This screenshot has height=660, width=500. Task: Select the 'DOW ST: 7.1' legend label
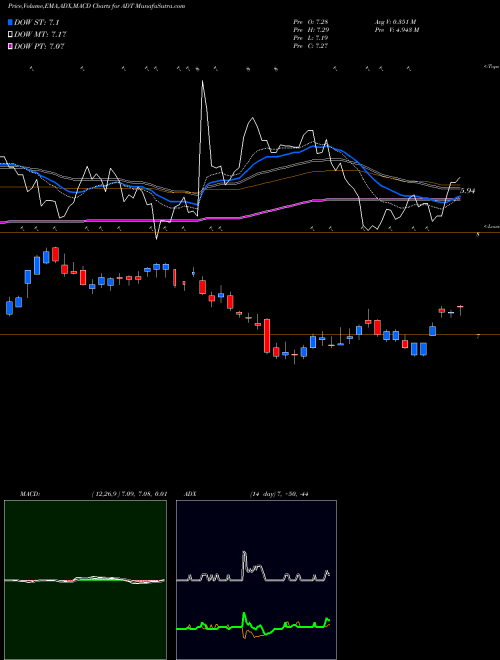(x=37, y=22)
